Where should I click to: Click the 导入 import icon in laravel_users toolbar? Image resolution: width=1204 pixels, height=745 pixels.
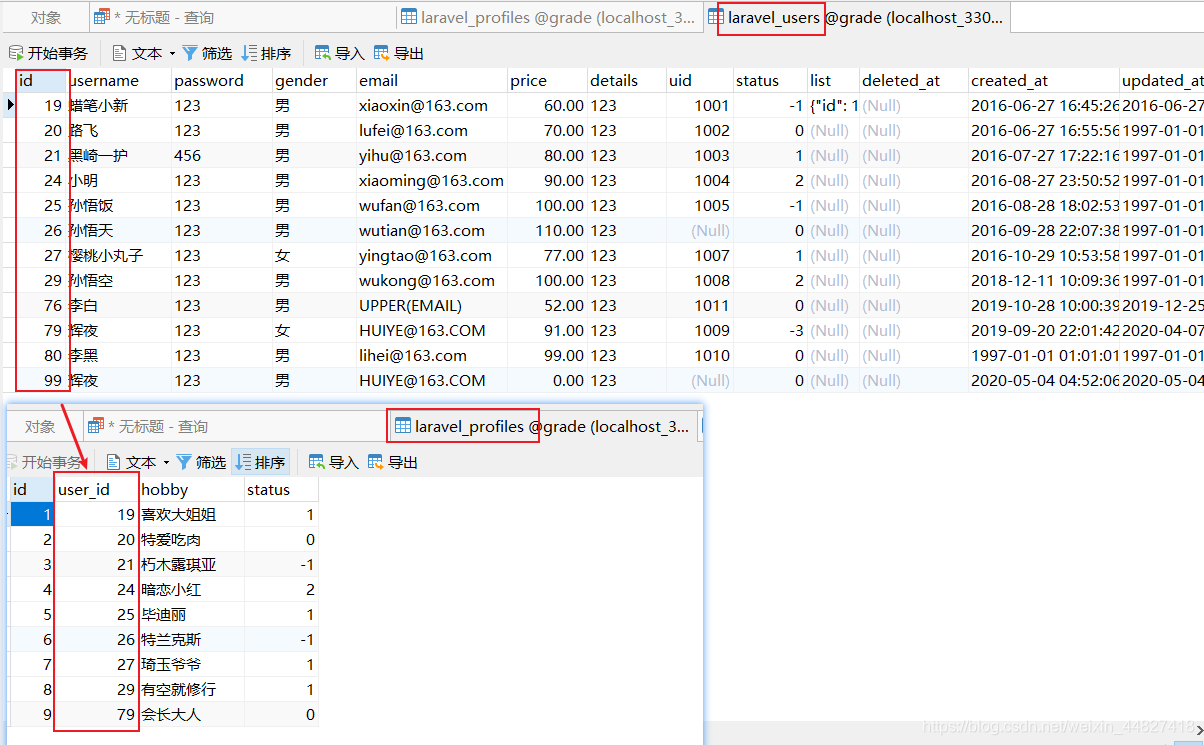(323, 53)
